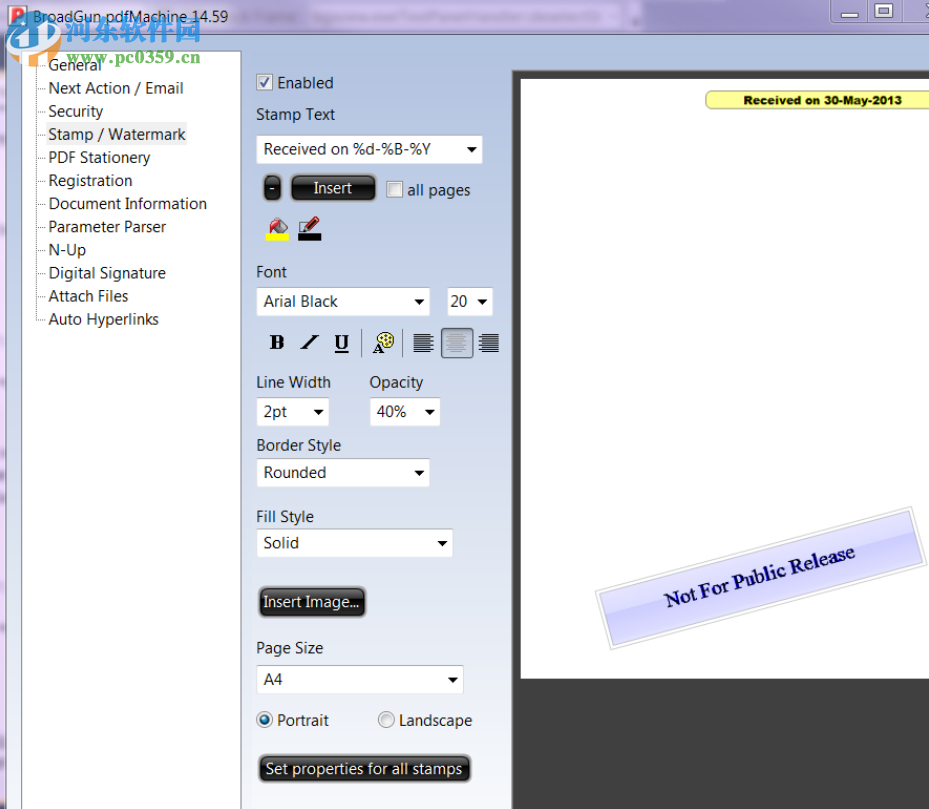The image size is (929, 809).
Task: Open Parameter Parser settings
Action: pyautogui.click(x=107, y=227)
